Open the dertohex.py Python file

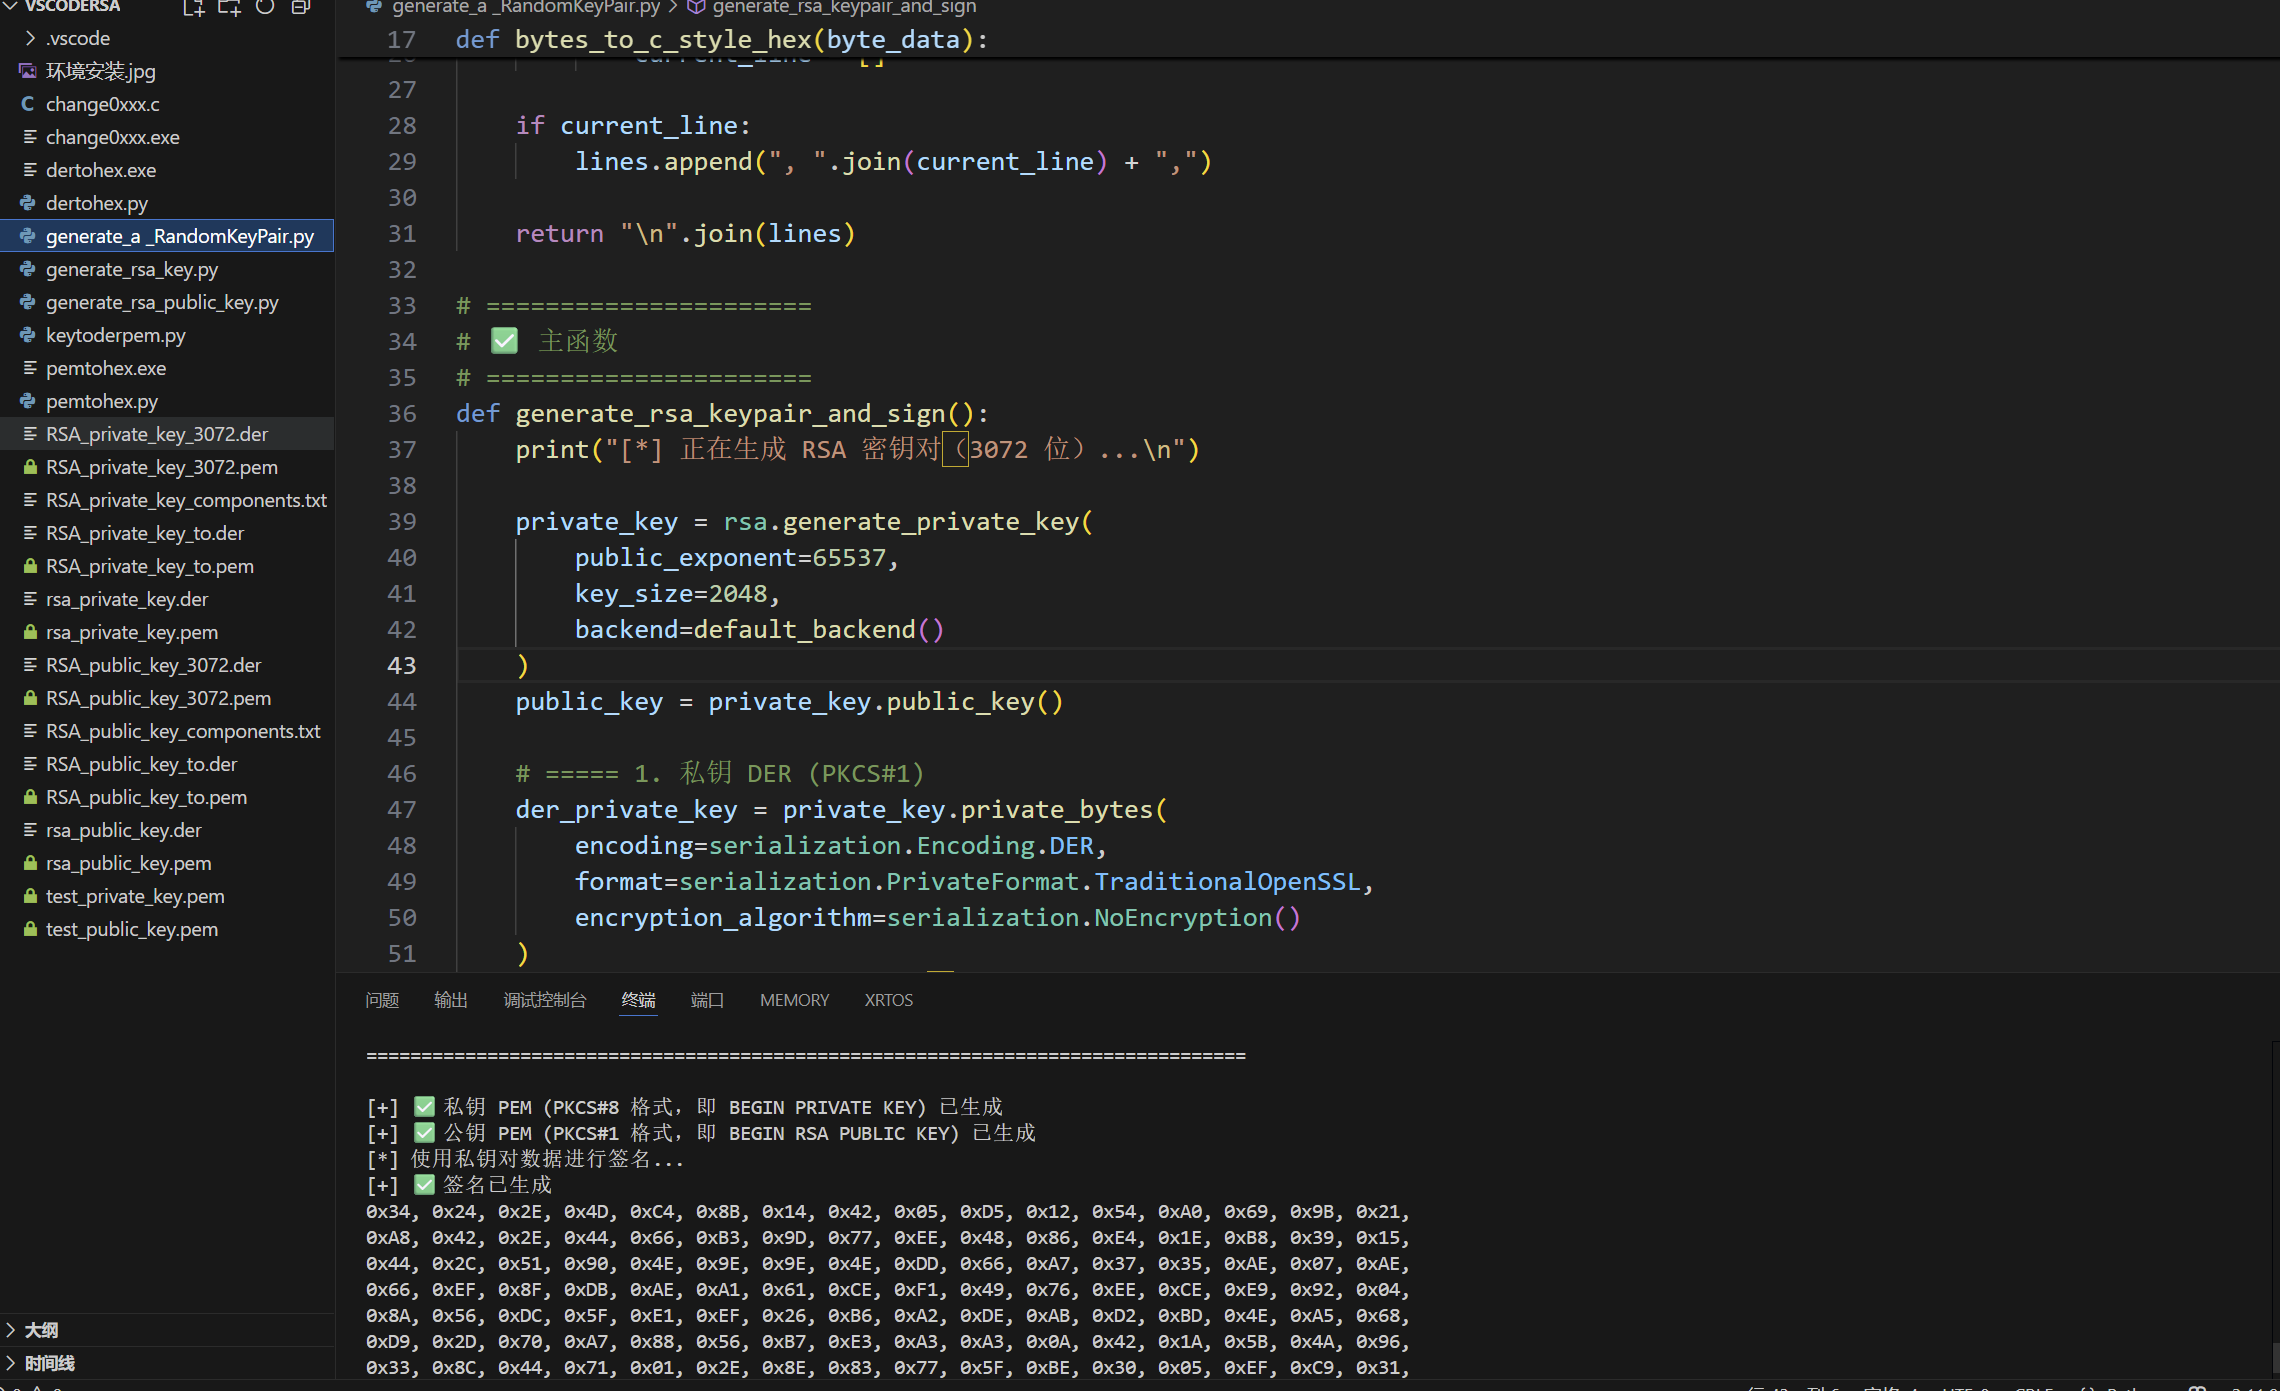click(96, 203)
